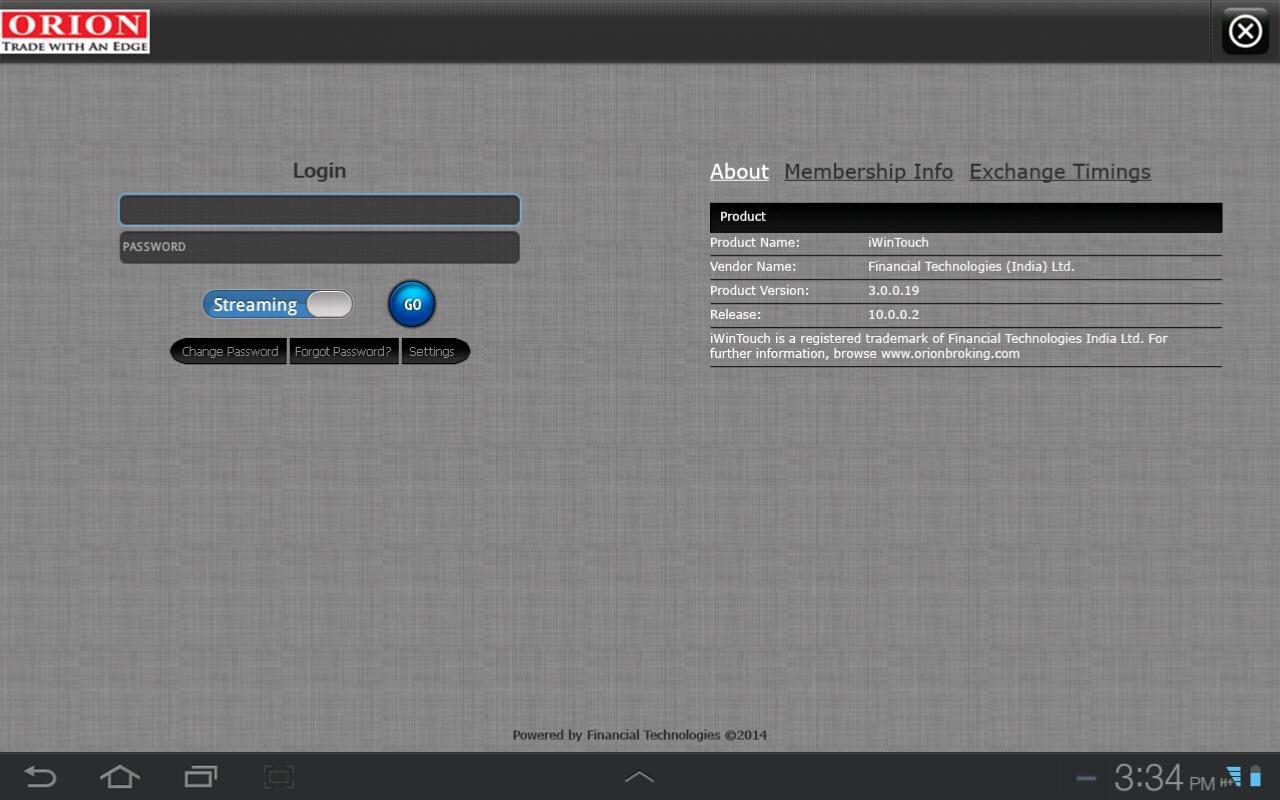Select Forgot Password? link
Viewport: 1280px width, 800px height.
point(343,352)
